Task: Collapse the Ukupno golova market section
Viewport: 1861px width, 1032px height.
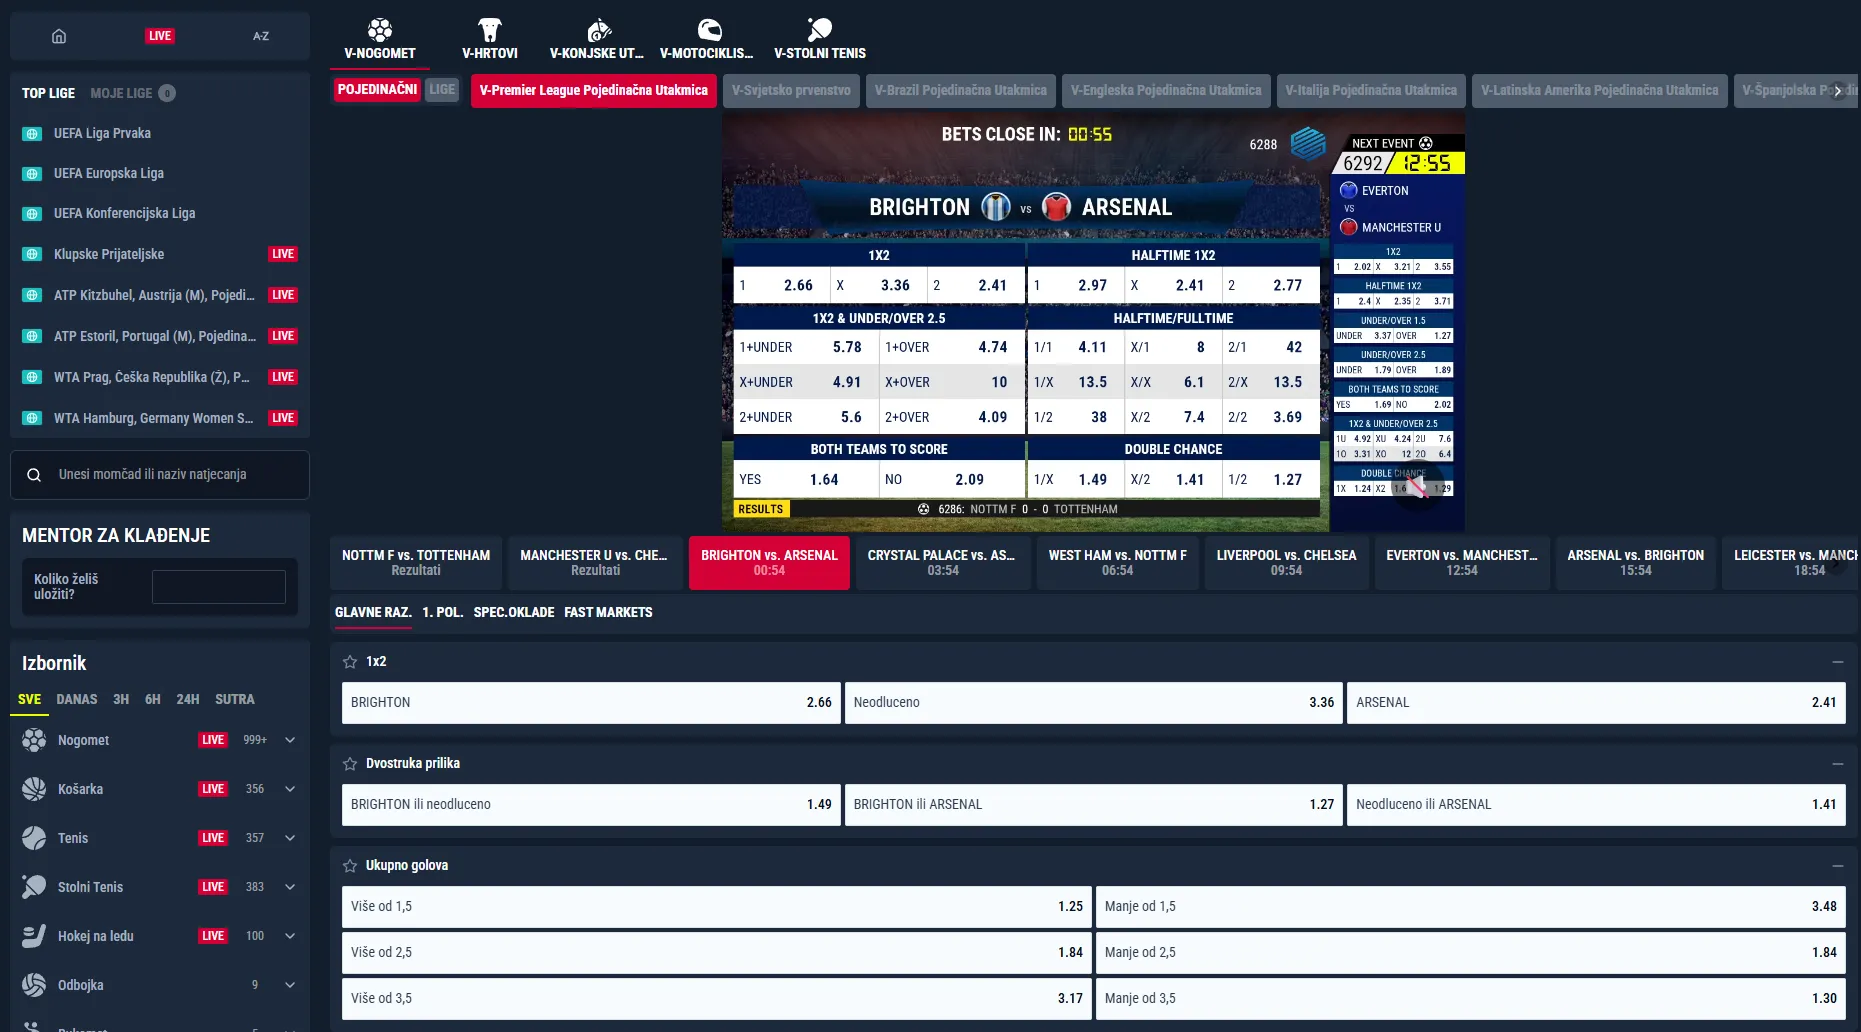Action: tap(1837, 866)
